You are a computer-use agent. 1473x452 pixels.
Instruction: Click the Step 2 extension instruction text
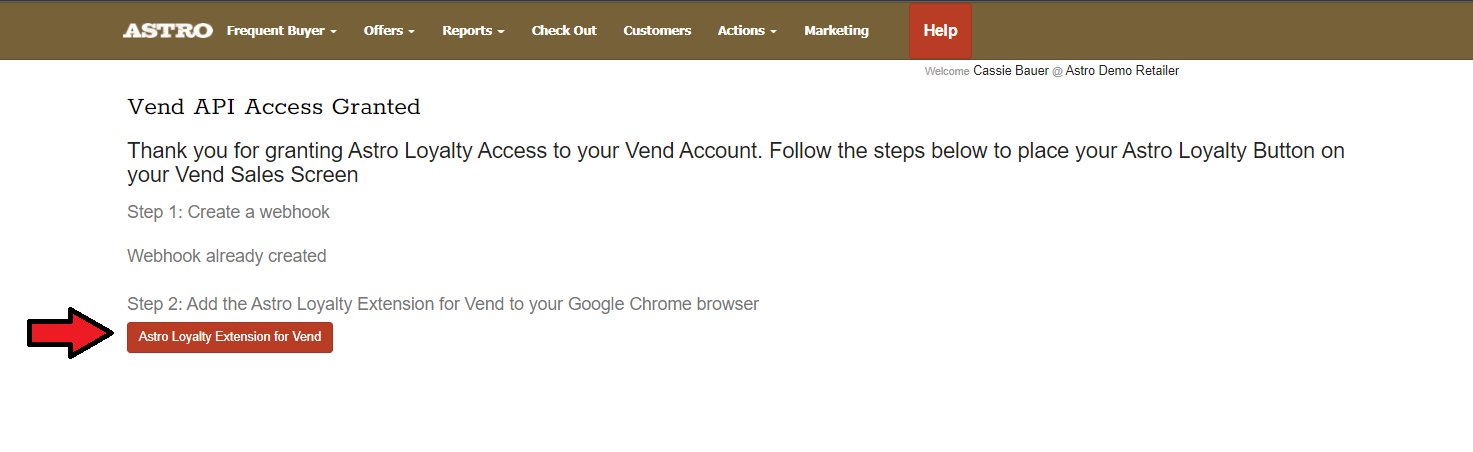[443, 304]
